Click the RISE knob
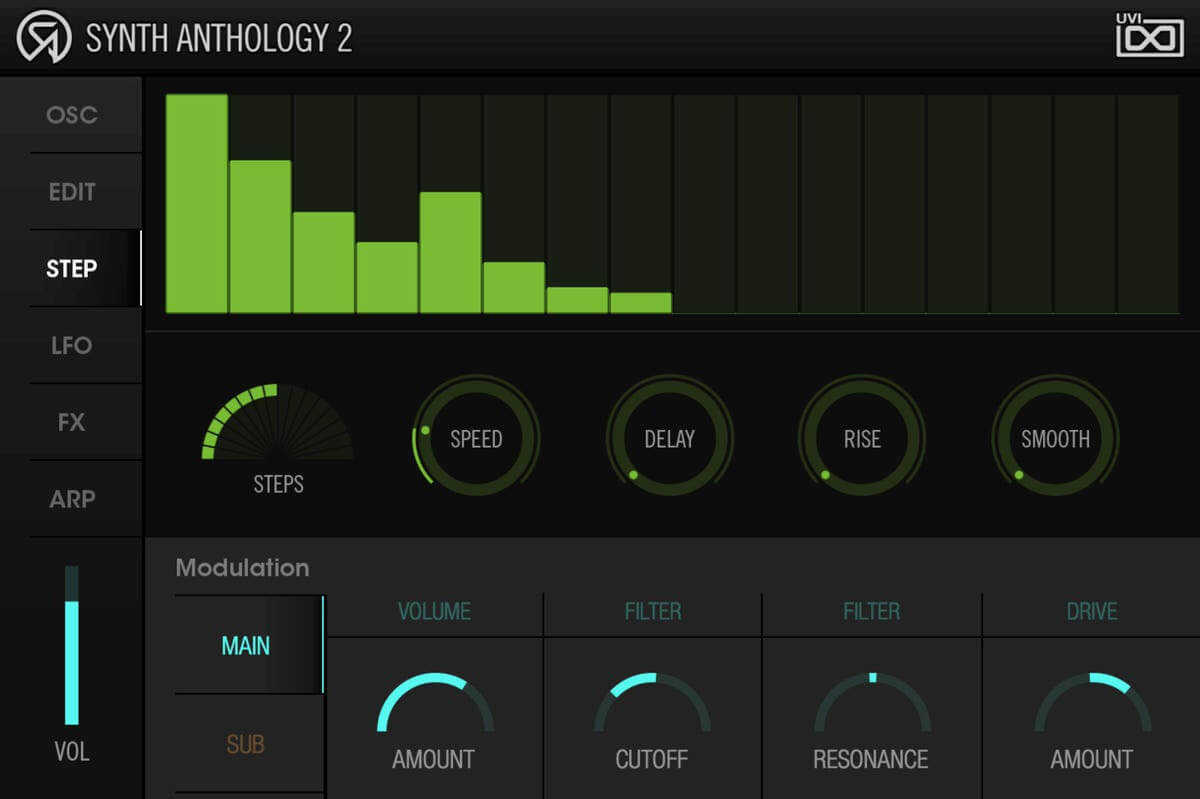 click(862, 437)
